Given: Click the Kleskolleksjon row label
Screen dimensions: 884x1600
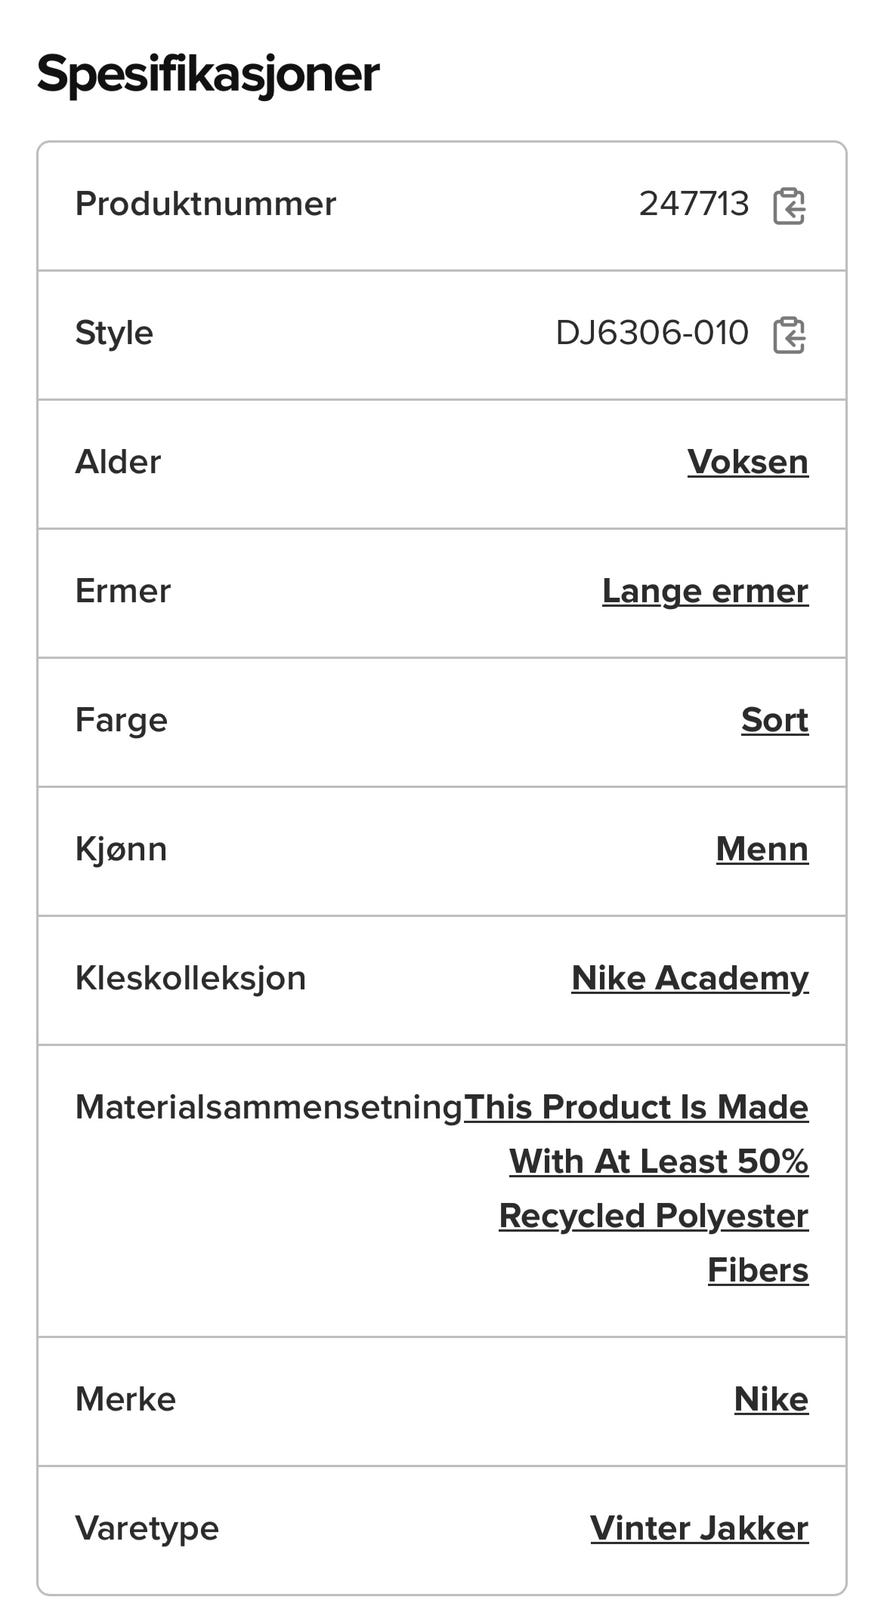Looking at the screenshot, I should (x=190, y=978).
